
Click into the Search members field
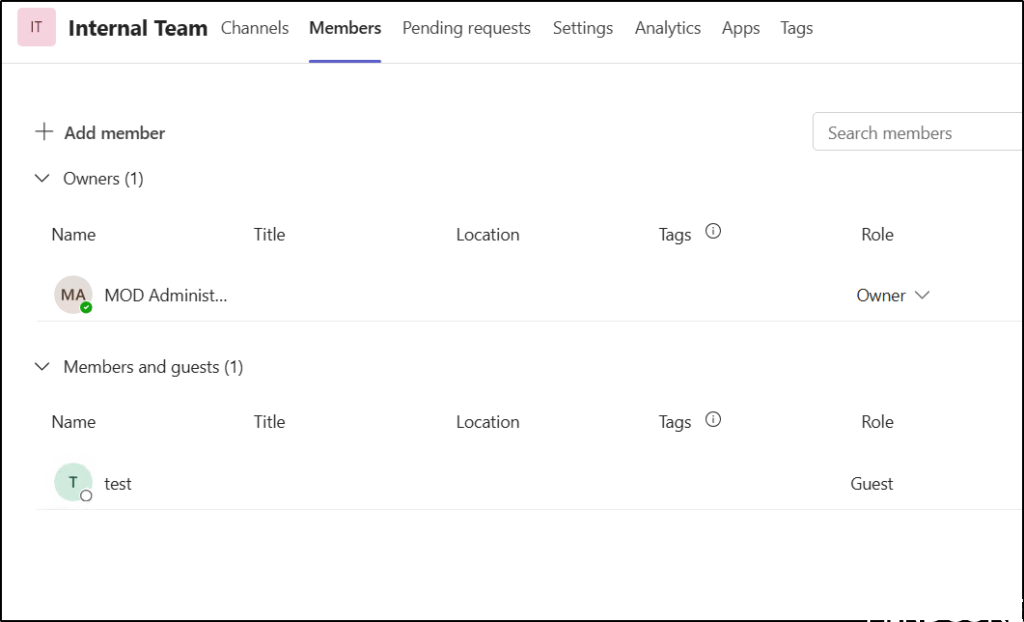[918, 133]
